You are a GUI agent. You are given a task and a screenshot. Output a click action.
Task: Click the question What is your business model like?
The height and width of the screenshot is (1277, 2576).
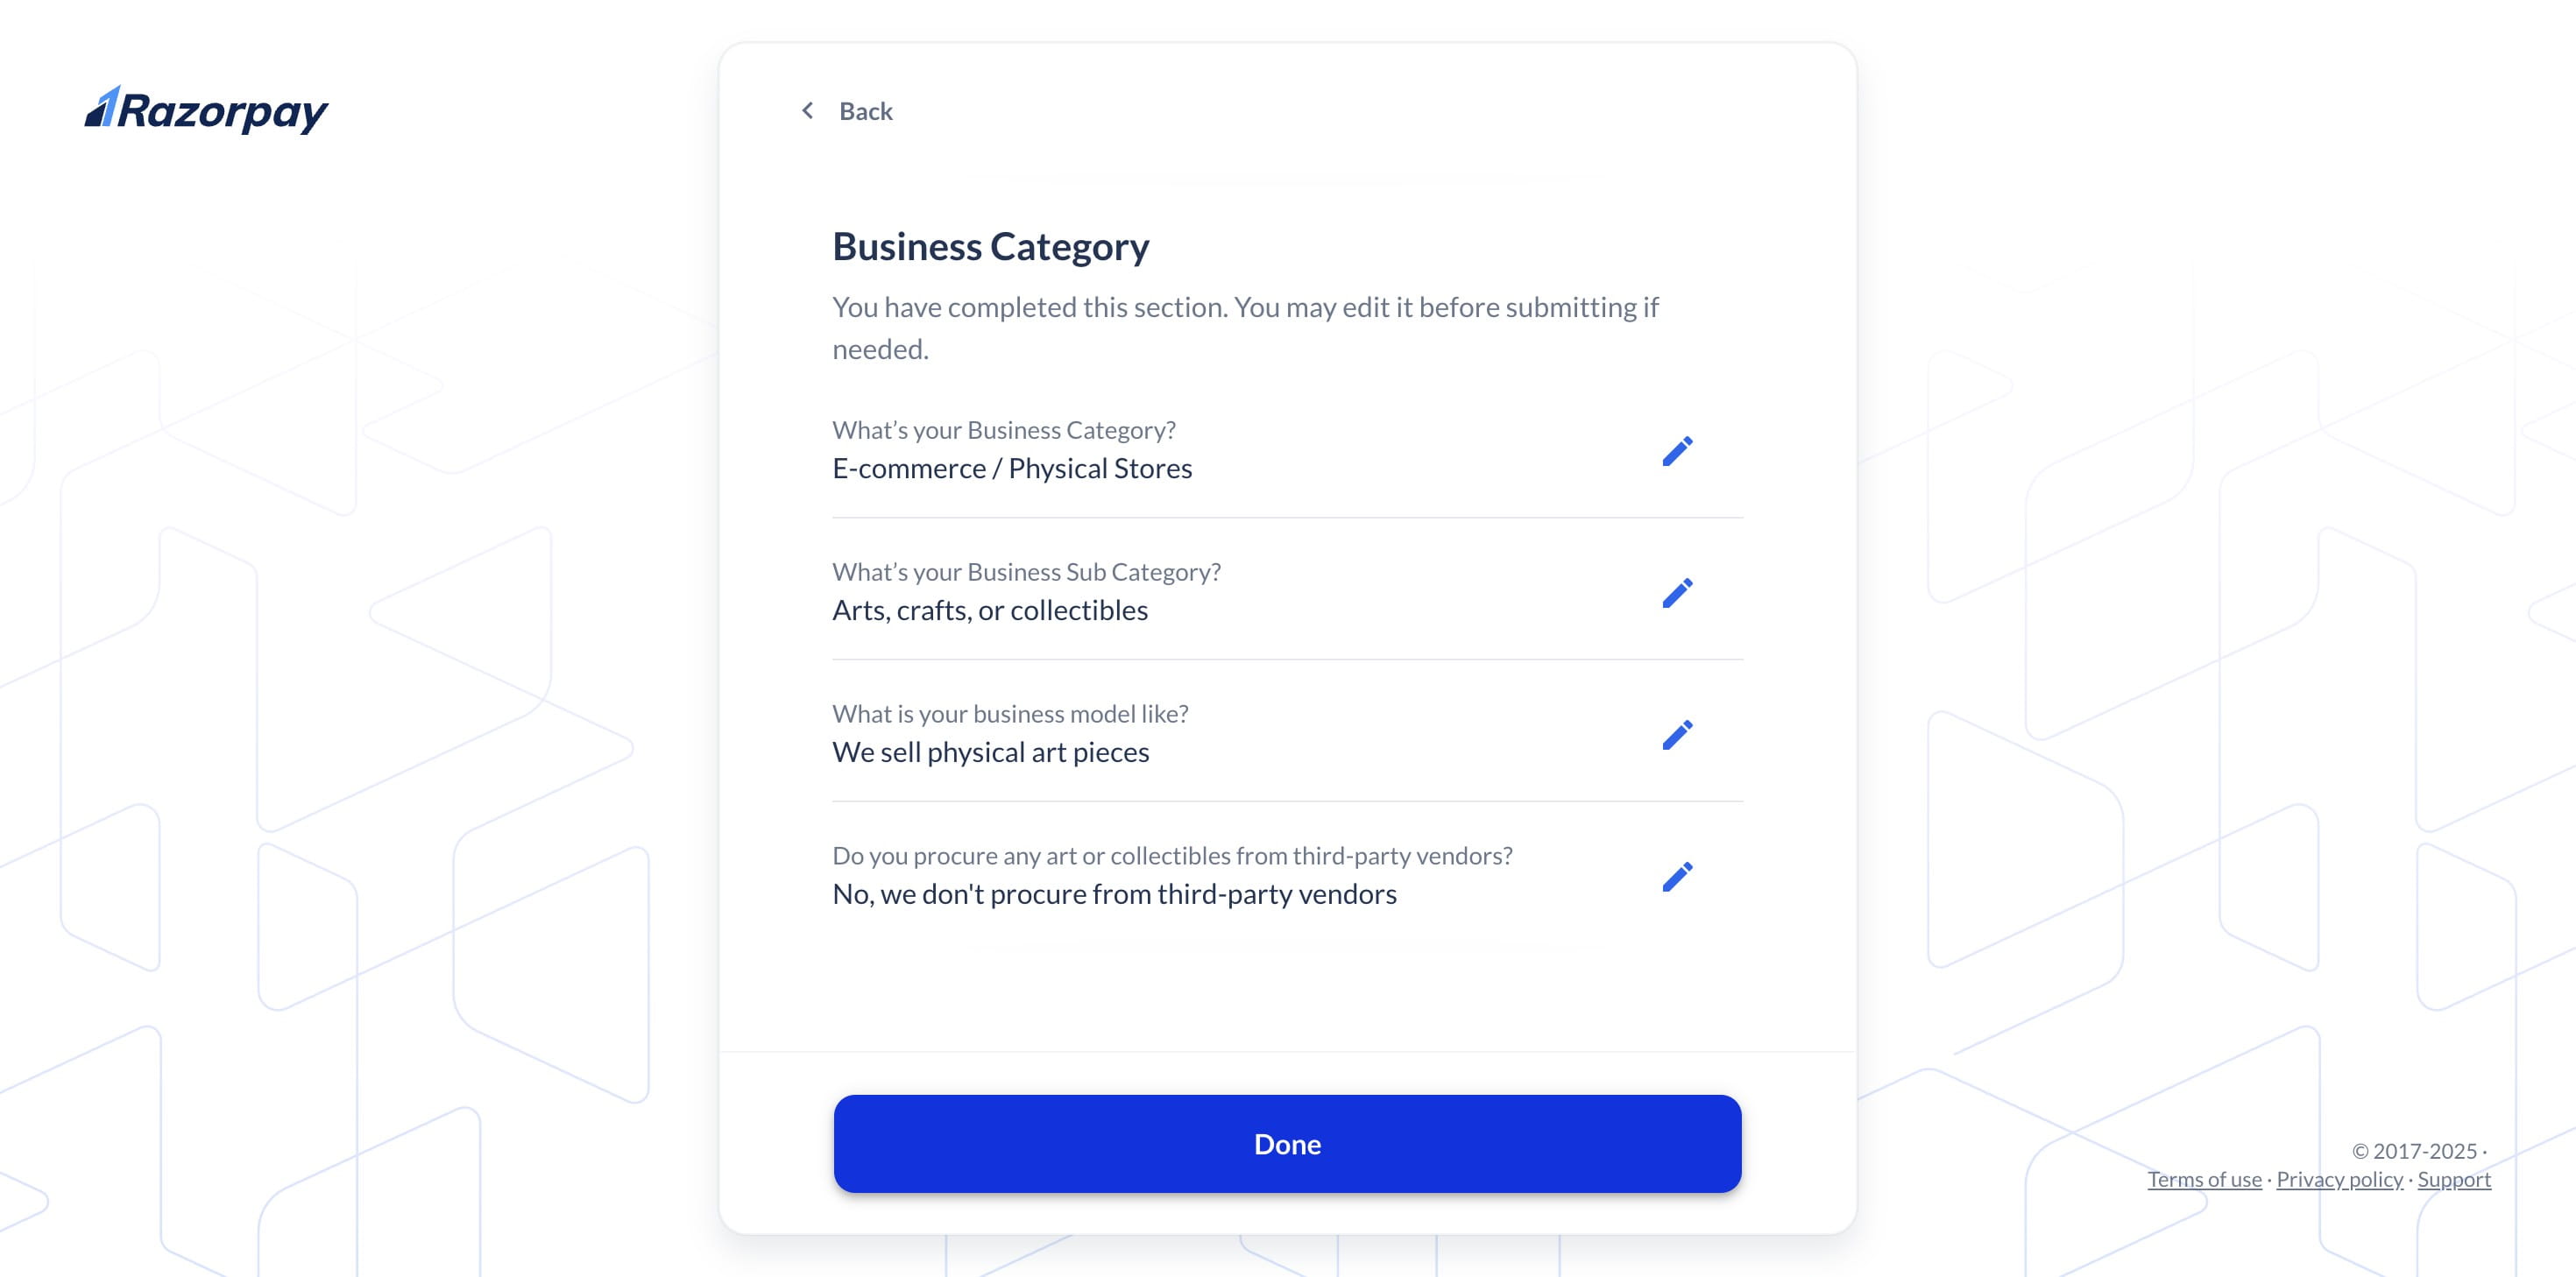(x=1010, y=713)
